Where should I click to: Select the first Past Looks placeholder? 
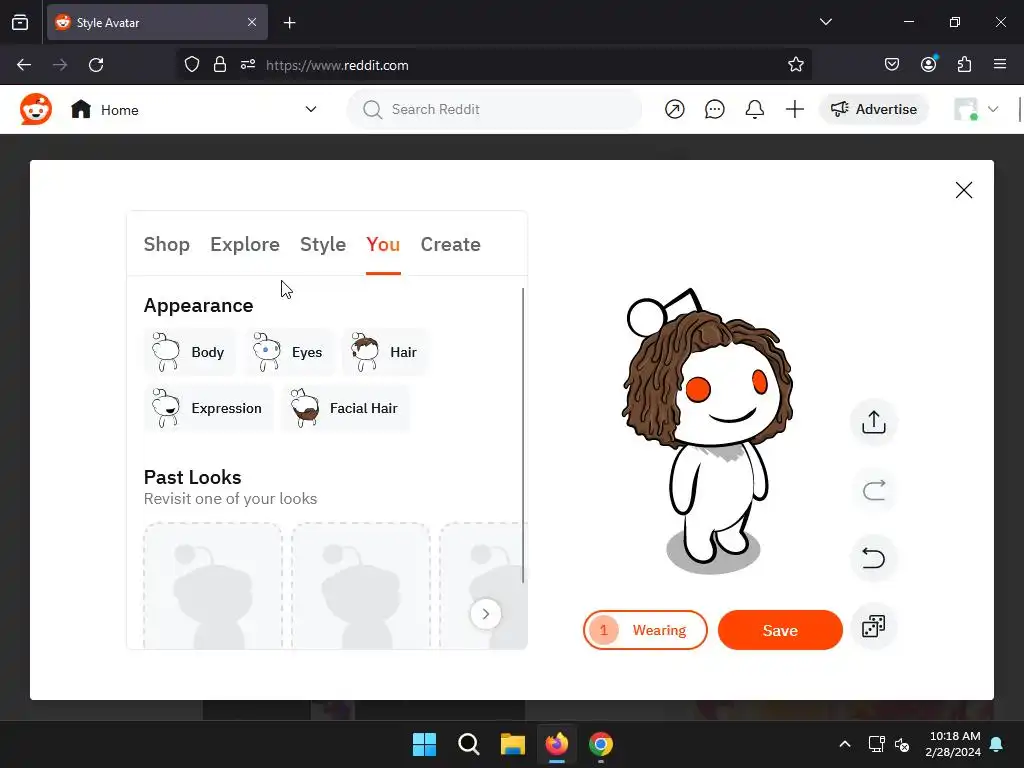(x=213, y=586)
